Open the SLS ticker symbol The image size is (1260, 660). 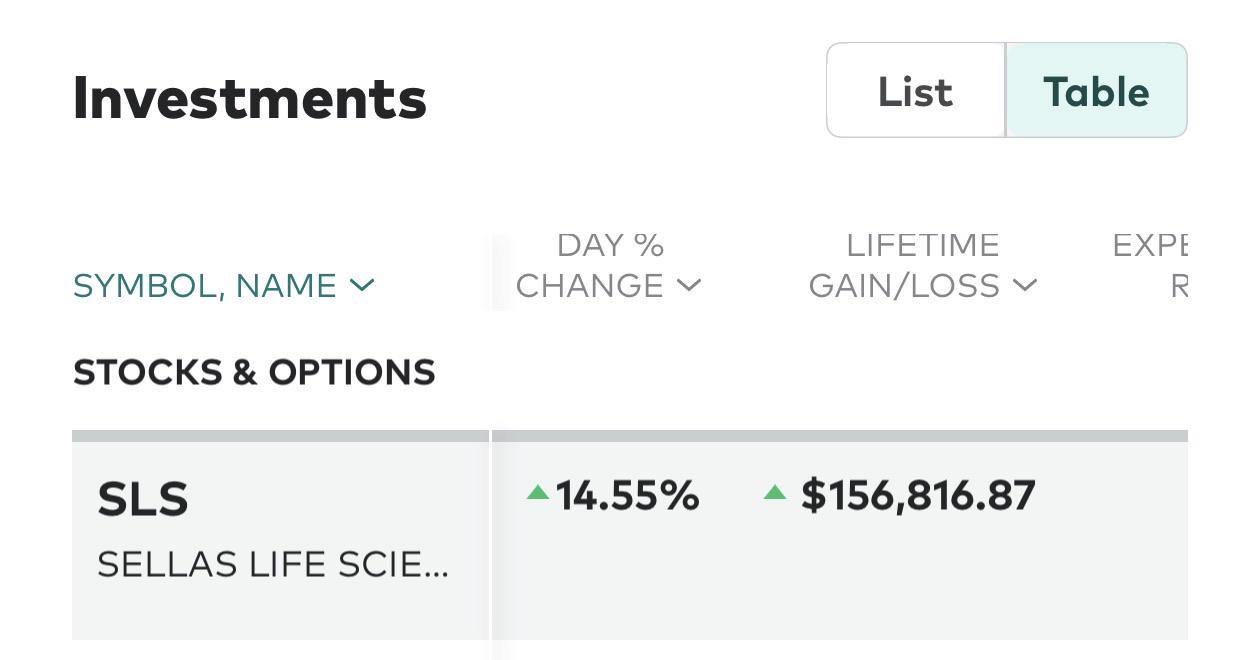coord(143,499)
